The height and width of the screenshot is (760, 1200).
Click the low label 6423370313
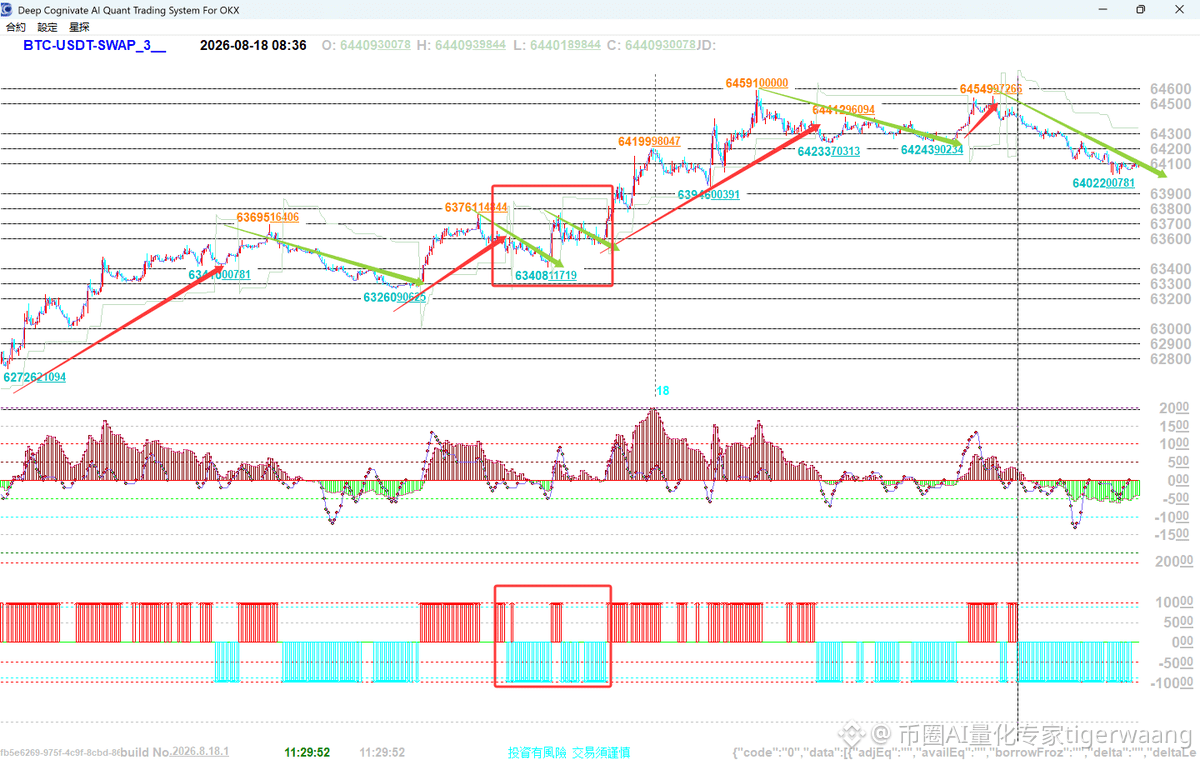(x=828, y=152)
